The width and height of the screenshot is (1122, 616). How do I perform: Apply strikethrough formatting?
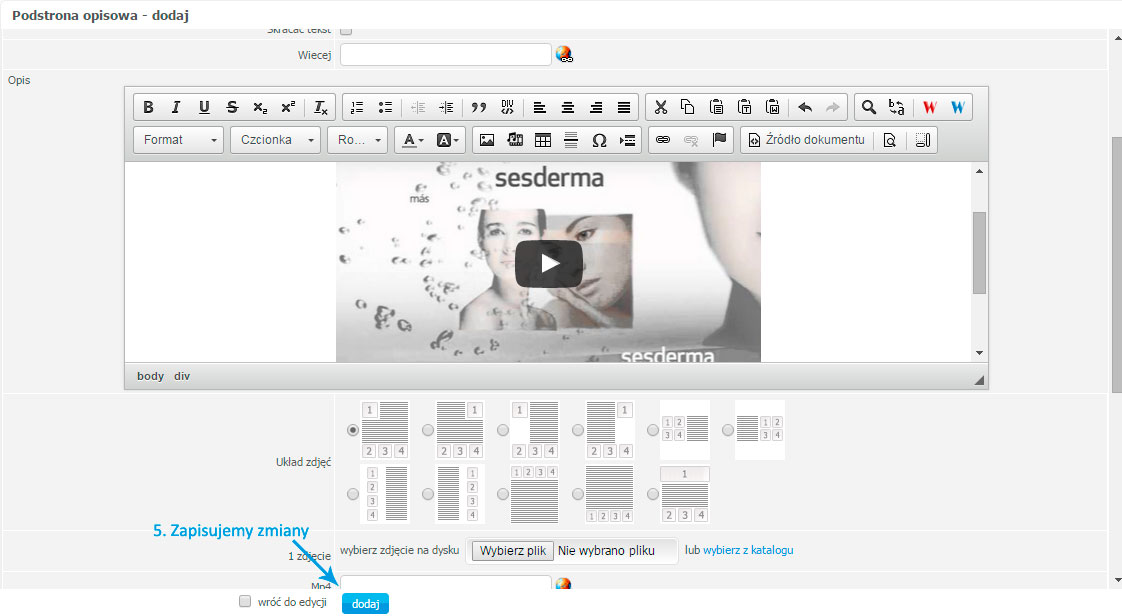coord(232,107)
